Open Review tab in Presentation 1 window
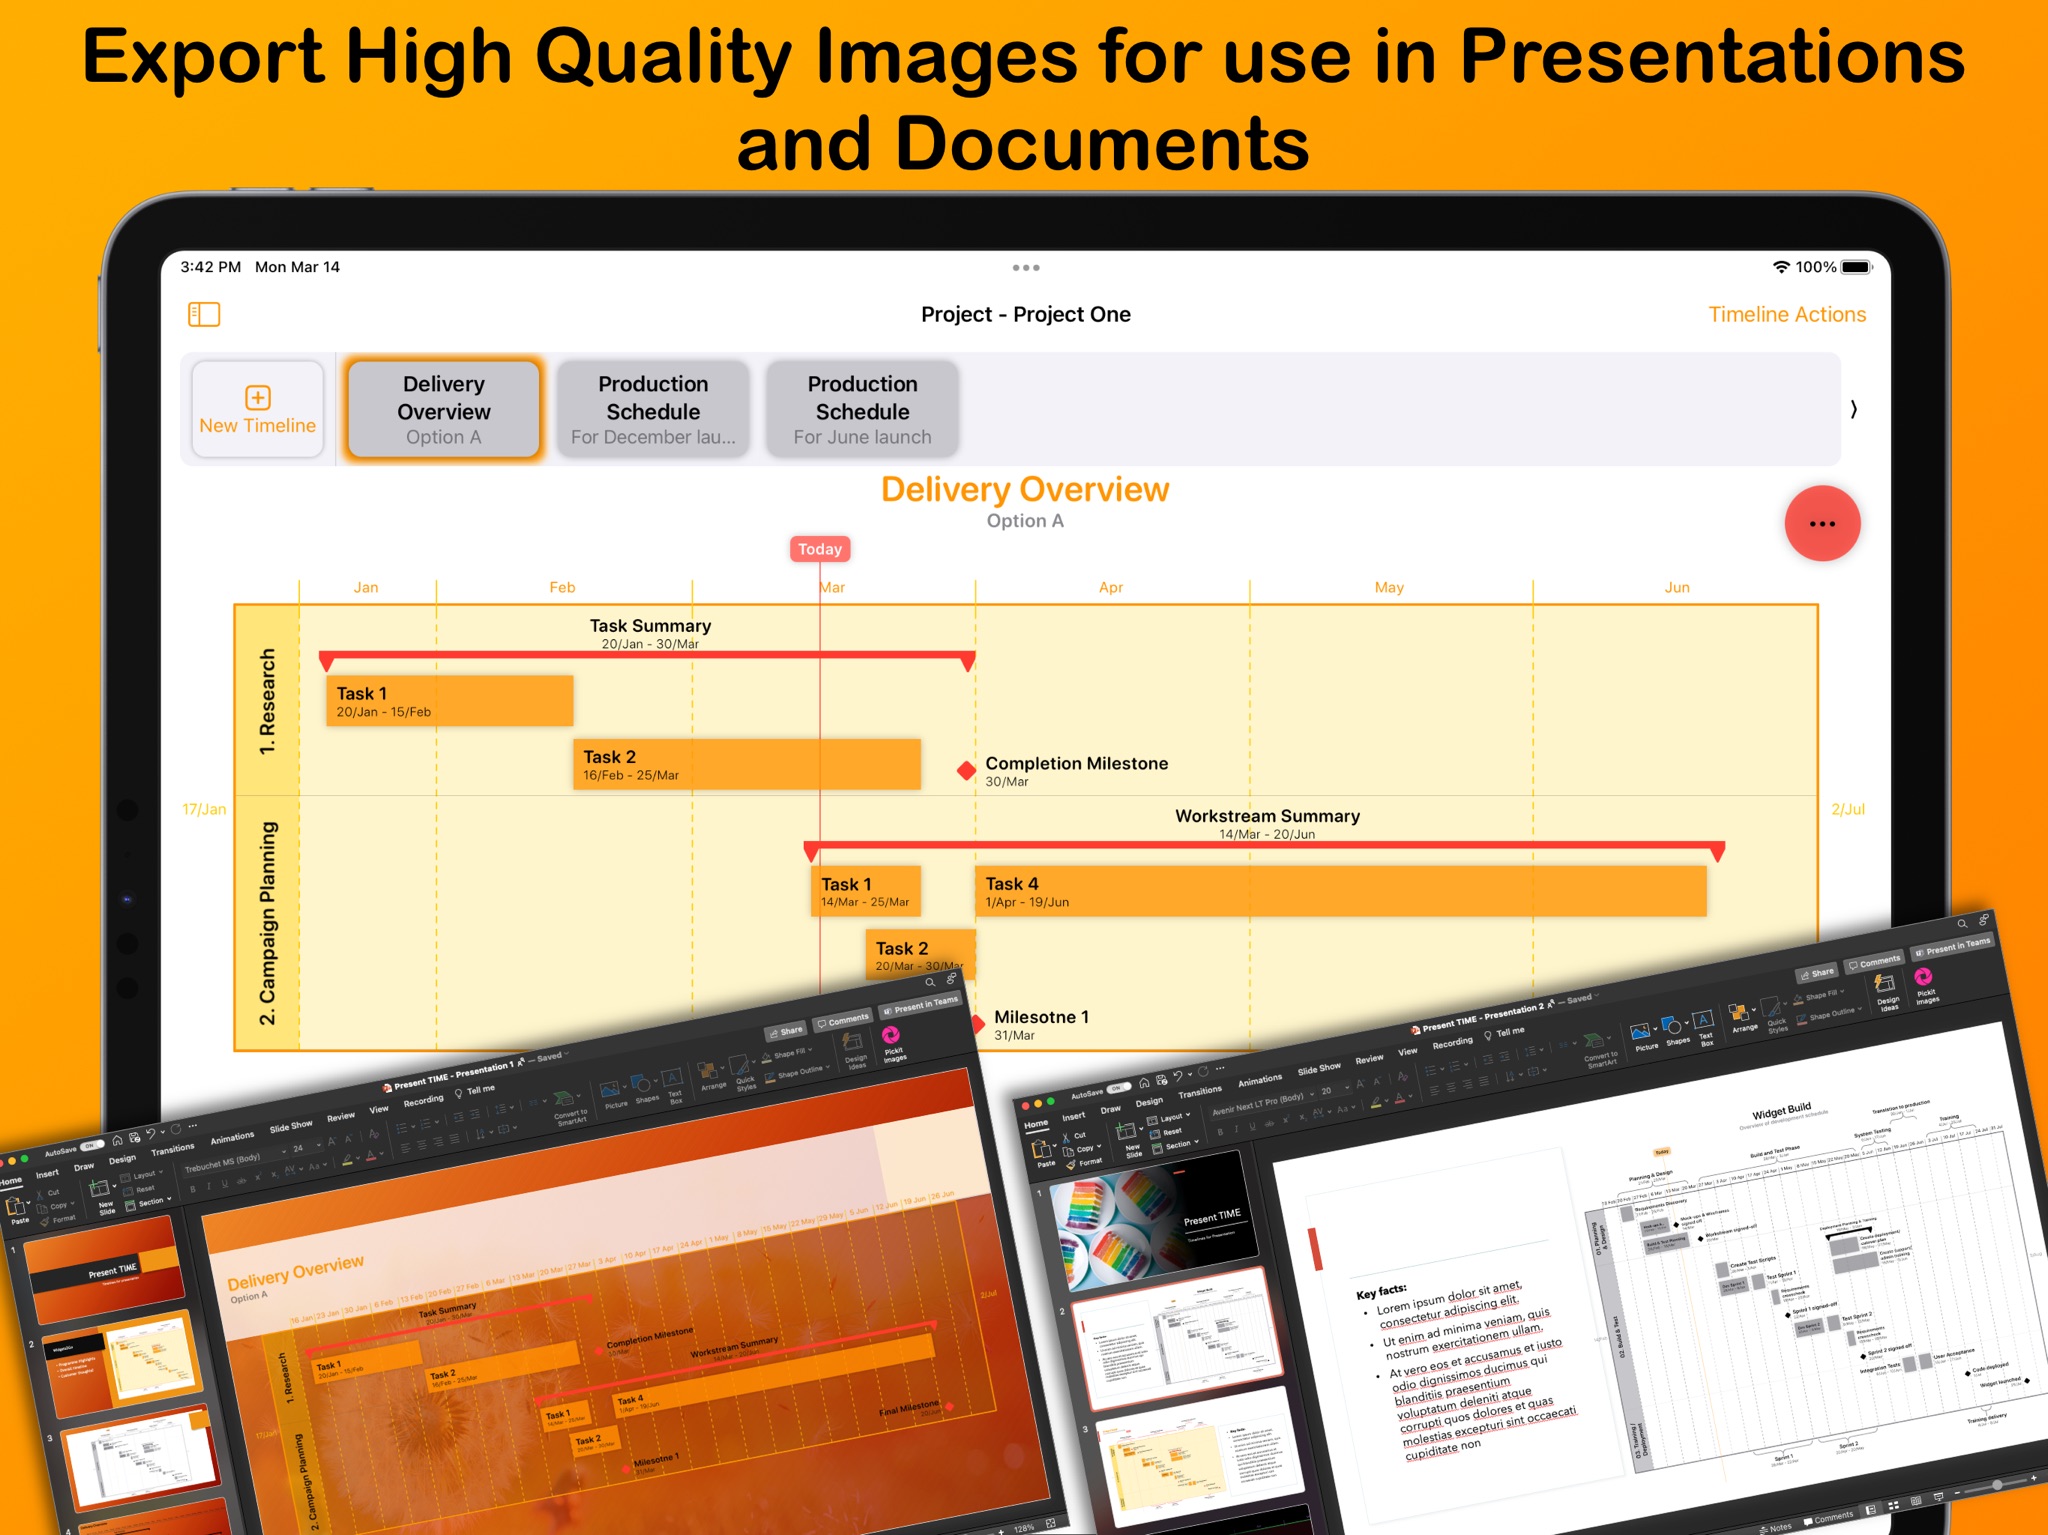The width and height of the screenshot is (2048, 1535). tap(341, 1117)
